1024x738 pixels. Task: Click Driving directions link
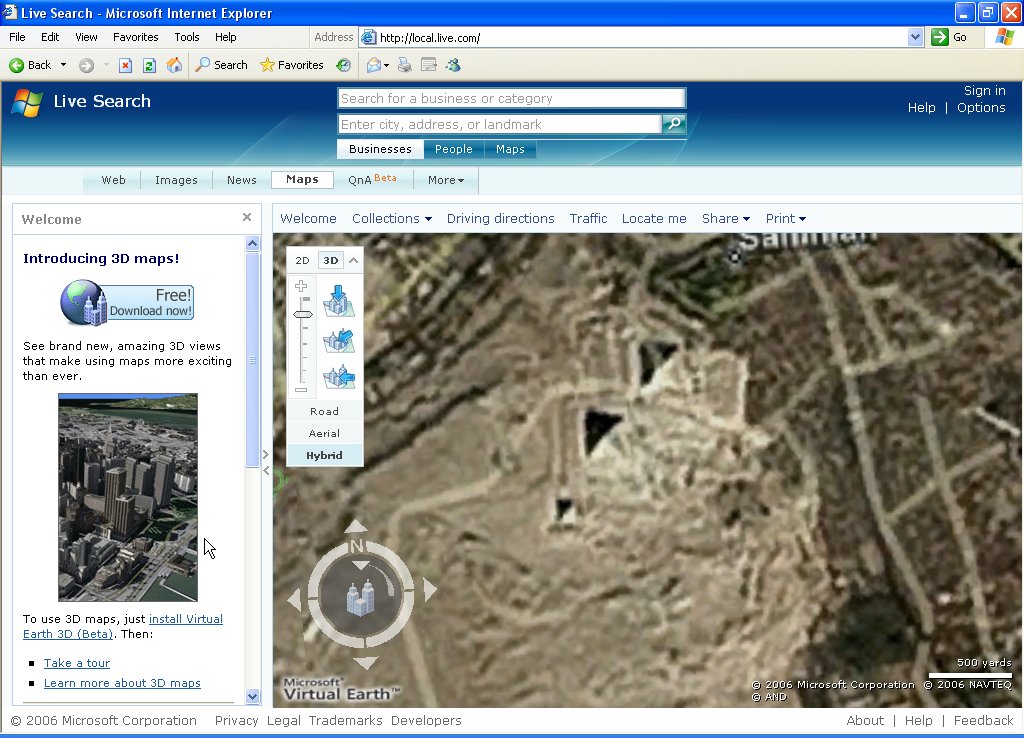500,219
